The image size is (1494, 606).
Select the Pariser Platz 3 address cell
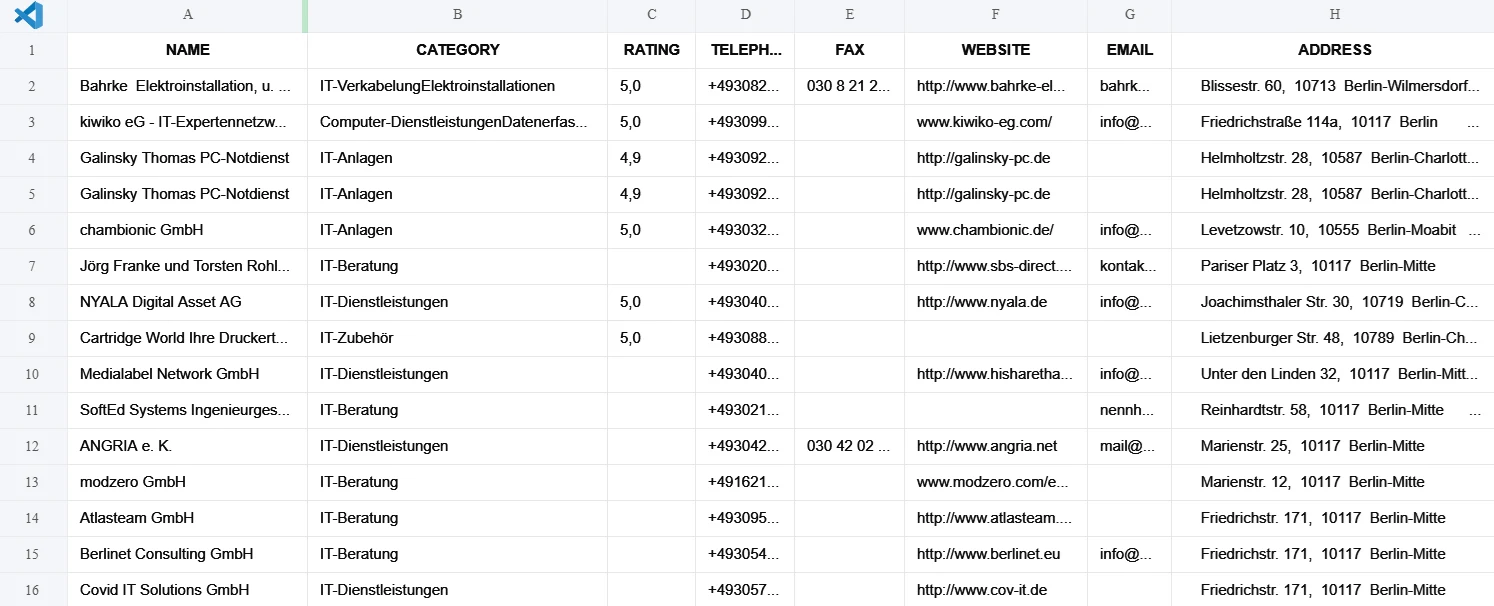pos(1335,266)
